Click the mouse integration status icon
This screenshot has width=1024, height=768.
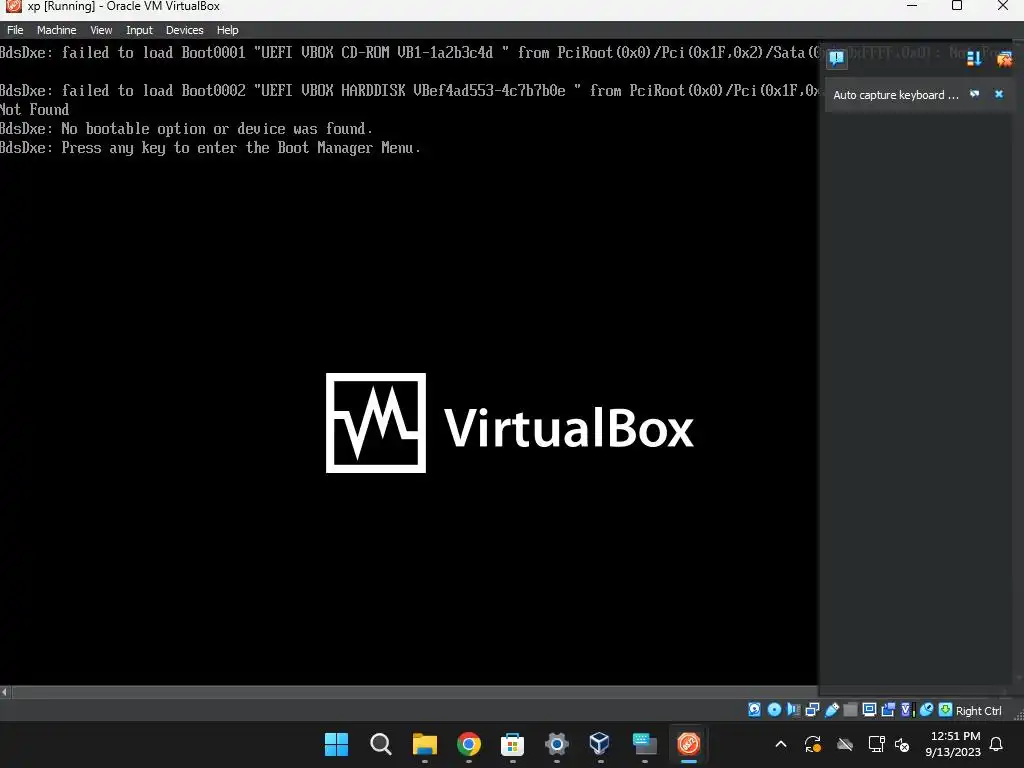click(x=926, y=709)
